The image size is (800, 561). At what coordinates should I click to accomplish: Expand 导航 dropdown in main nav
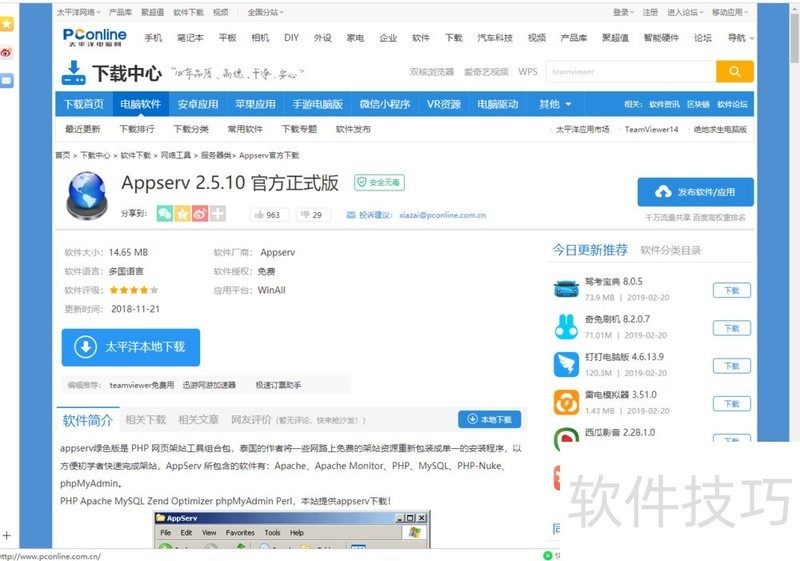741,38
